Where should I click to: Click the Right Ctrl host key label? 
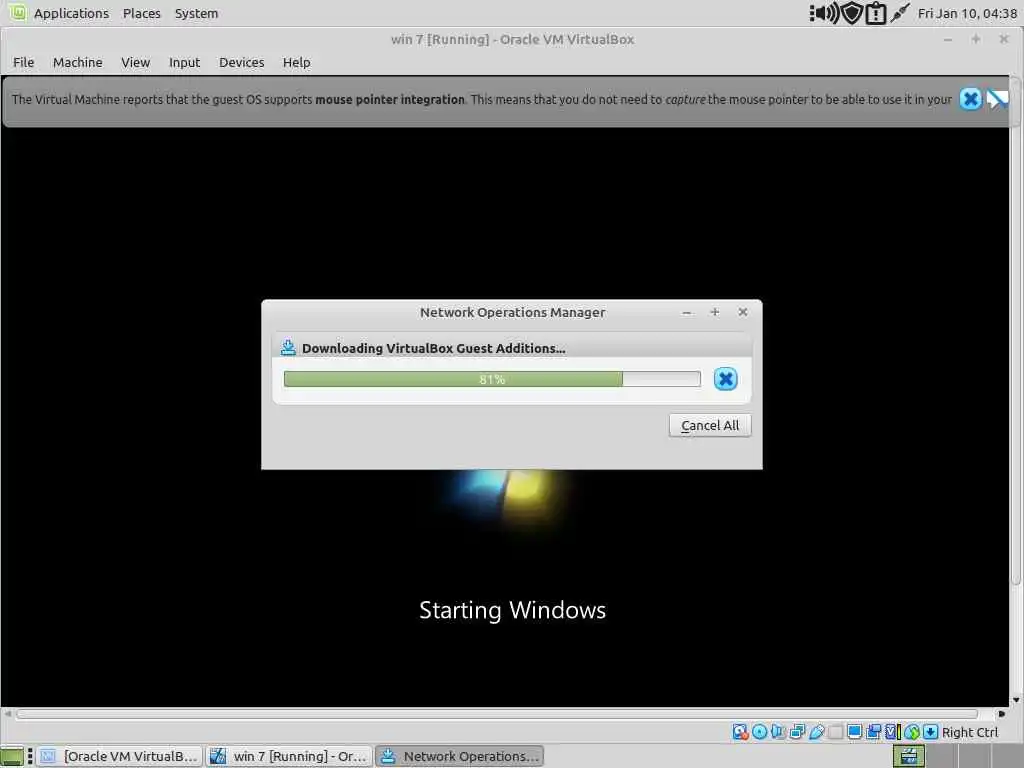970,732
